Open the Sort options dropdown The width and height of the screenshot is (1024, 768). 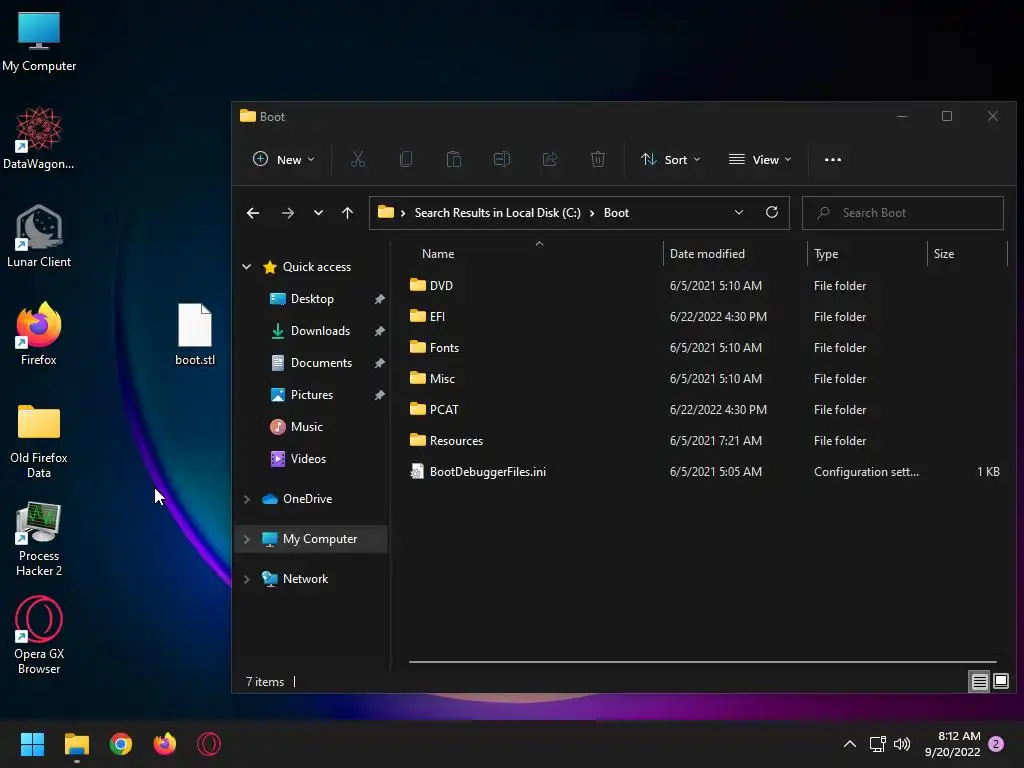[x=671, y=159]
